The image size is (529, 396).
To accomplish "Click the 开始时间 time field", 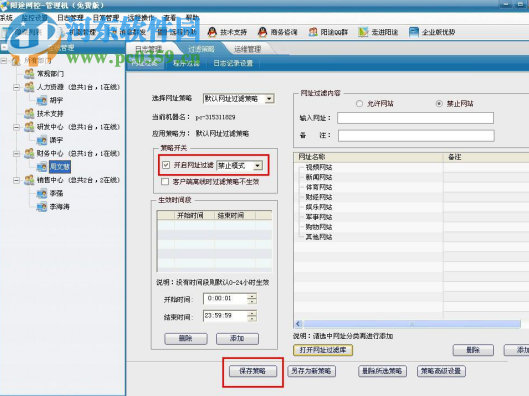I will click(x=225, y=299).
